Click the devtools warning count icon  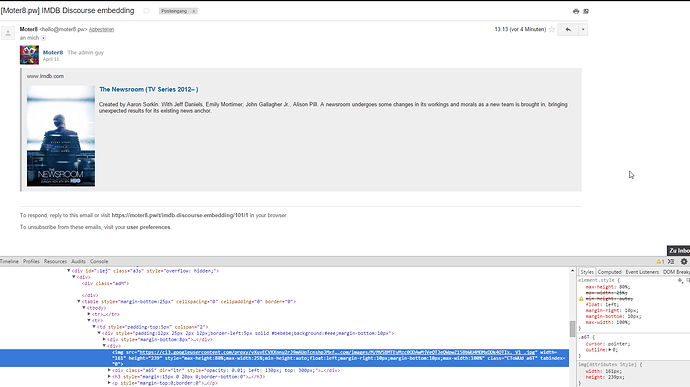(659, 262)
